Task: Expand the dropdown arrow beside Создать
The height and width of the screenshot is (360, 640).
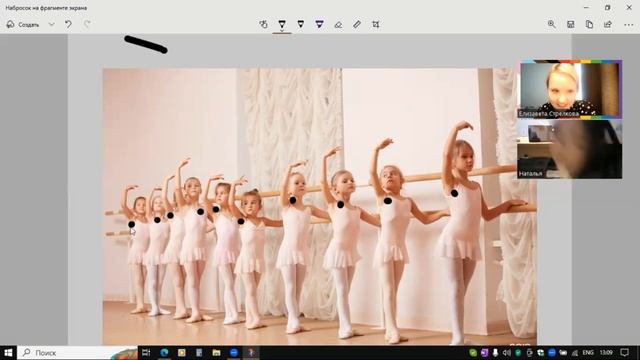Action: pos(51,24)
